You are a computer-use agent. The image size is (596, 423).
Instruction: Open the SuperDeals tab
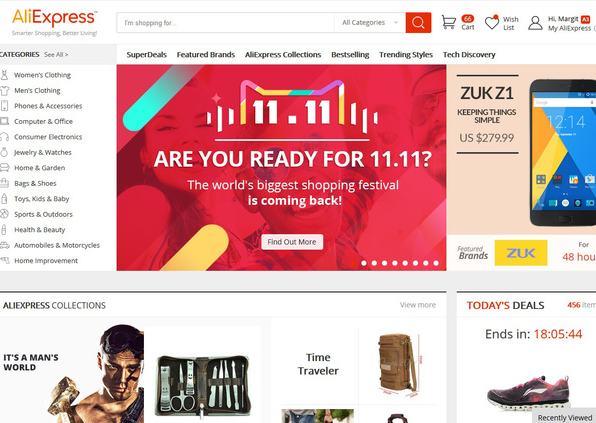pos(146,55)
